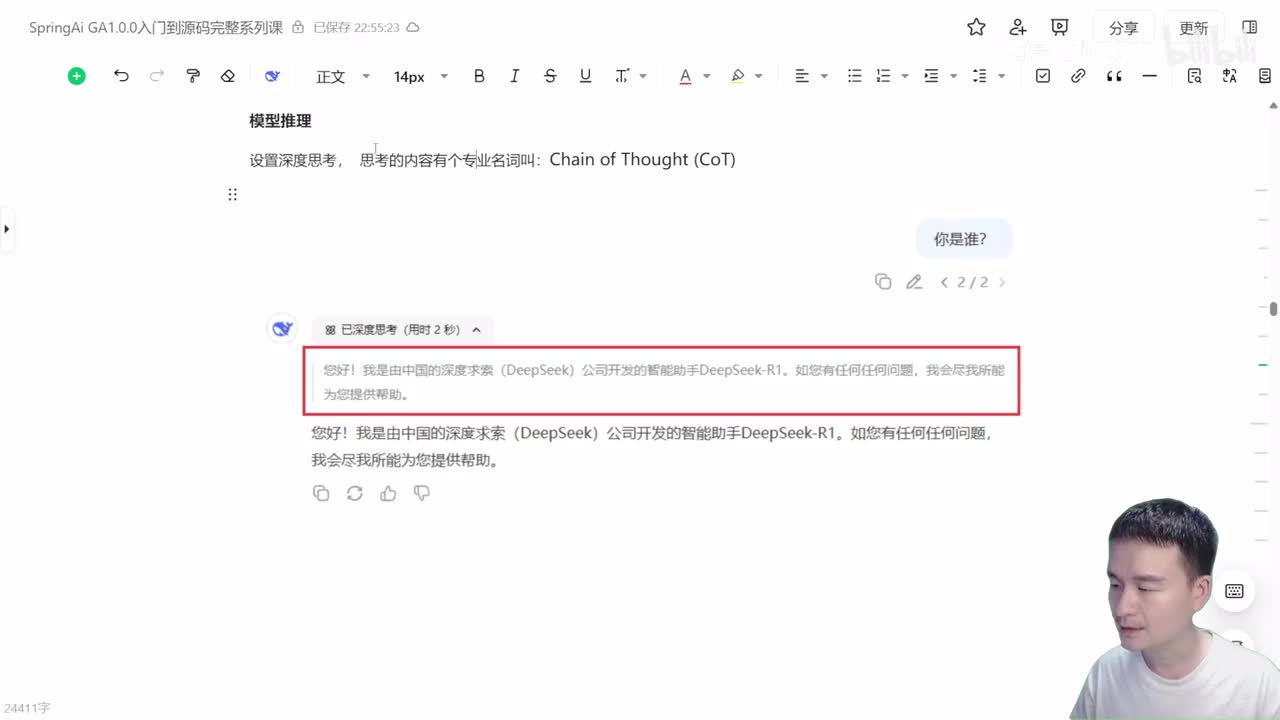Apply the highlight color marker

tap(738, 76)
